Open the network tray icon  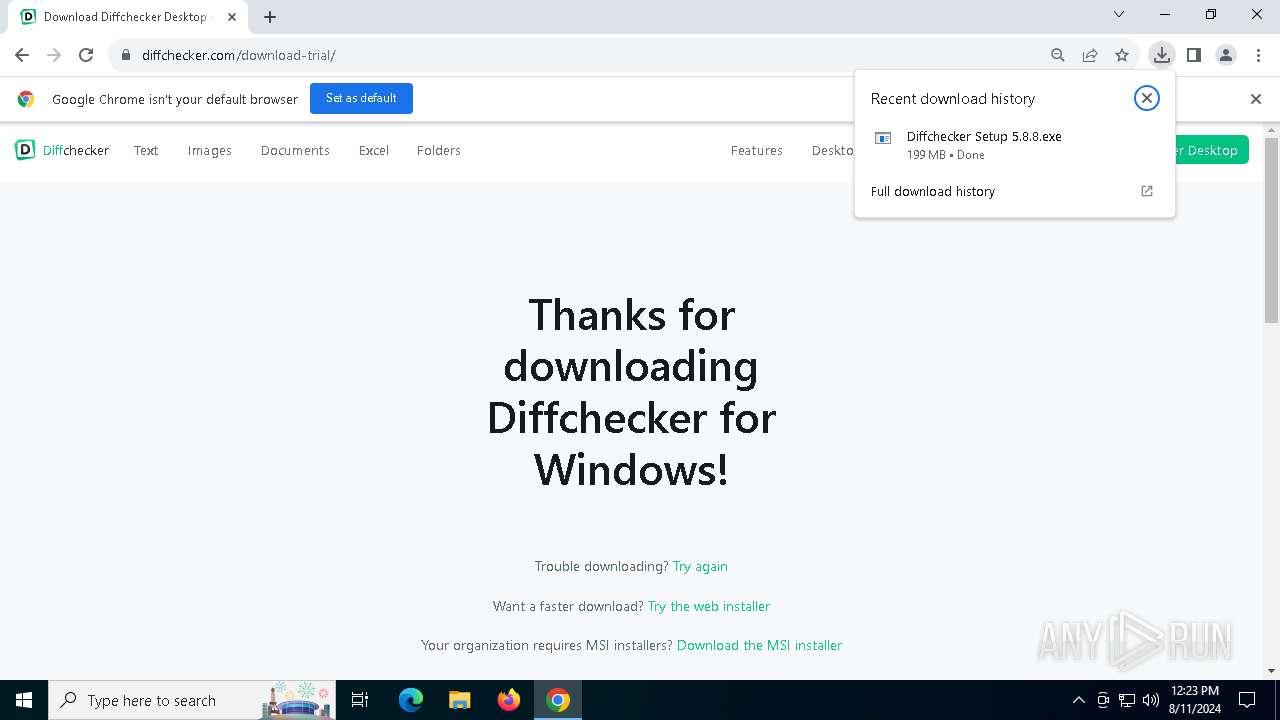coord(1127,700)
